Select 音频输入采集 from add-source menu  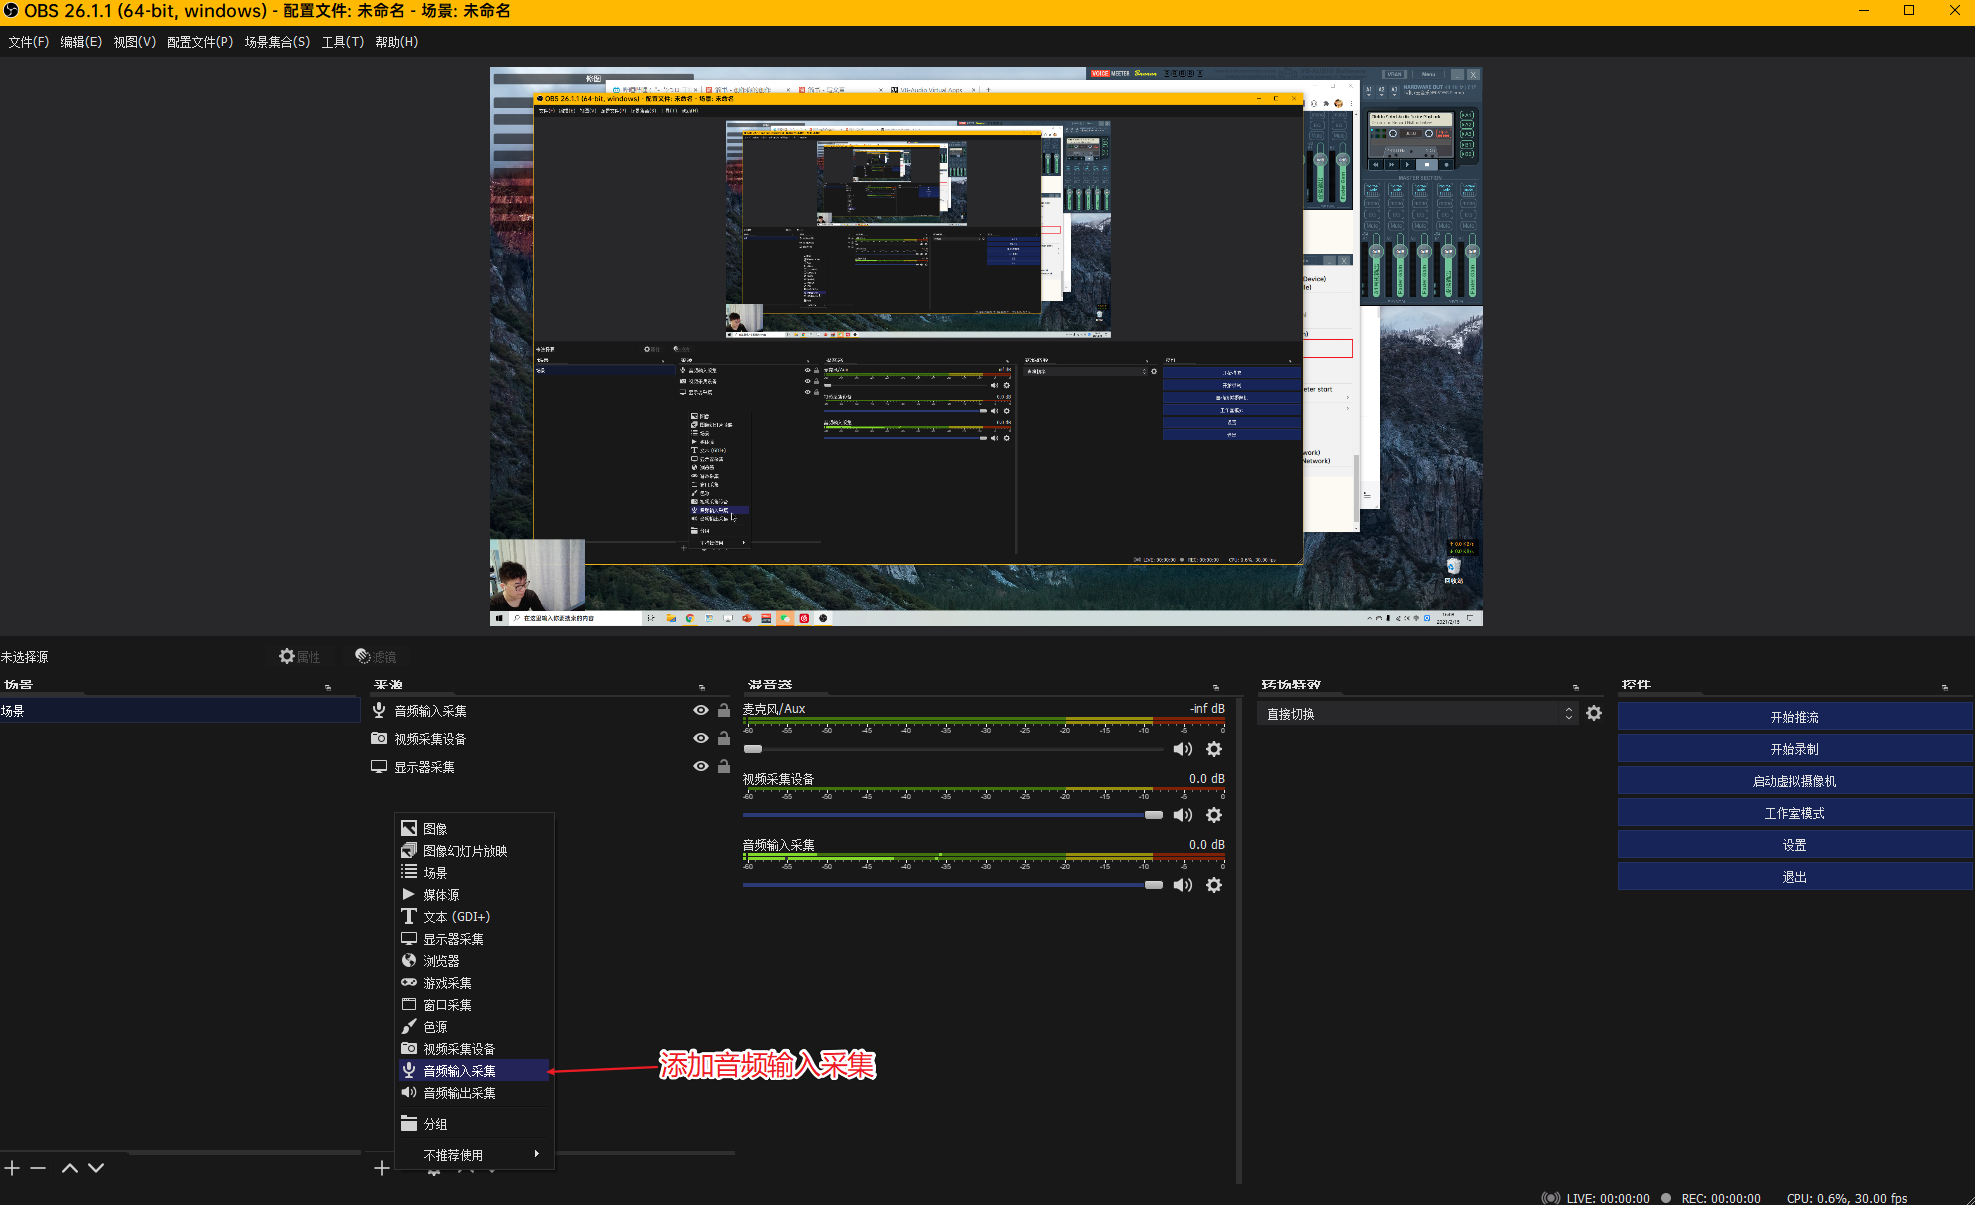tap(459, 1071)
